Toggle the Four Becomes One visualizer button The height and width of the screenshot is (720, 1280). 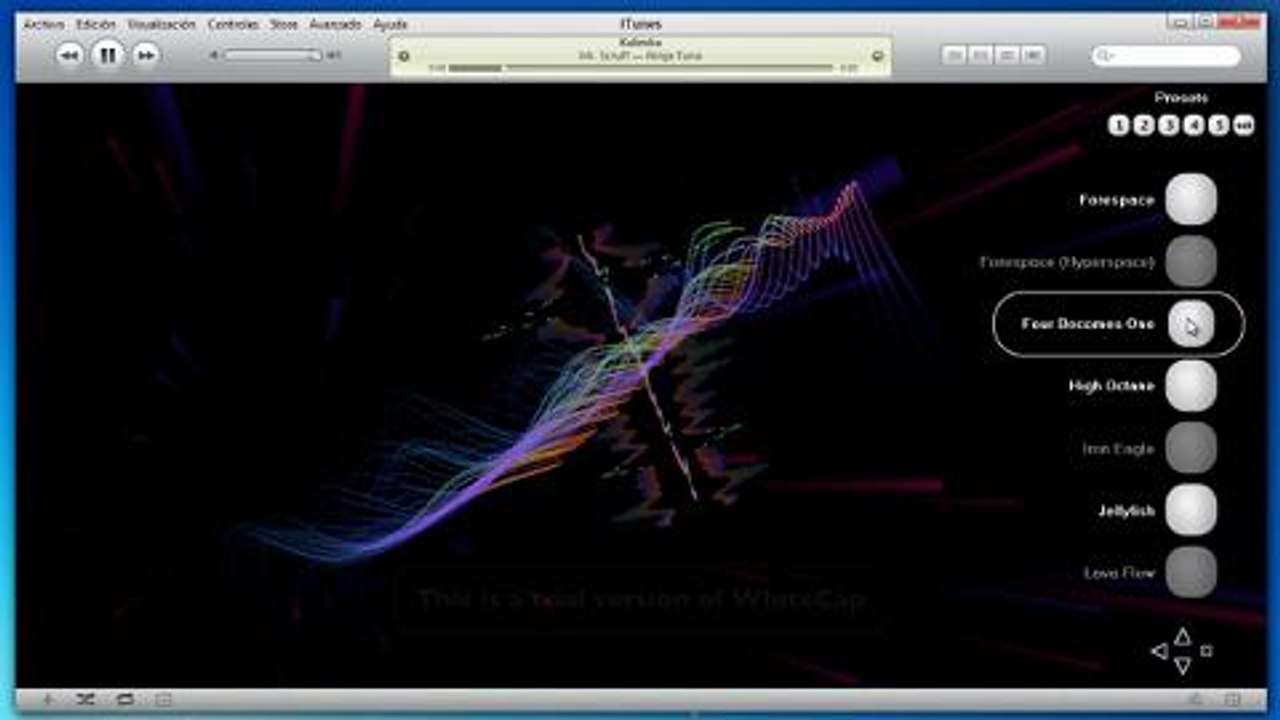click(1191, 324)
